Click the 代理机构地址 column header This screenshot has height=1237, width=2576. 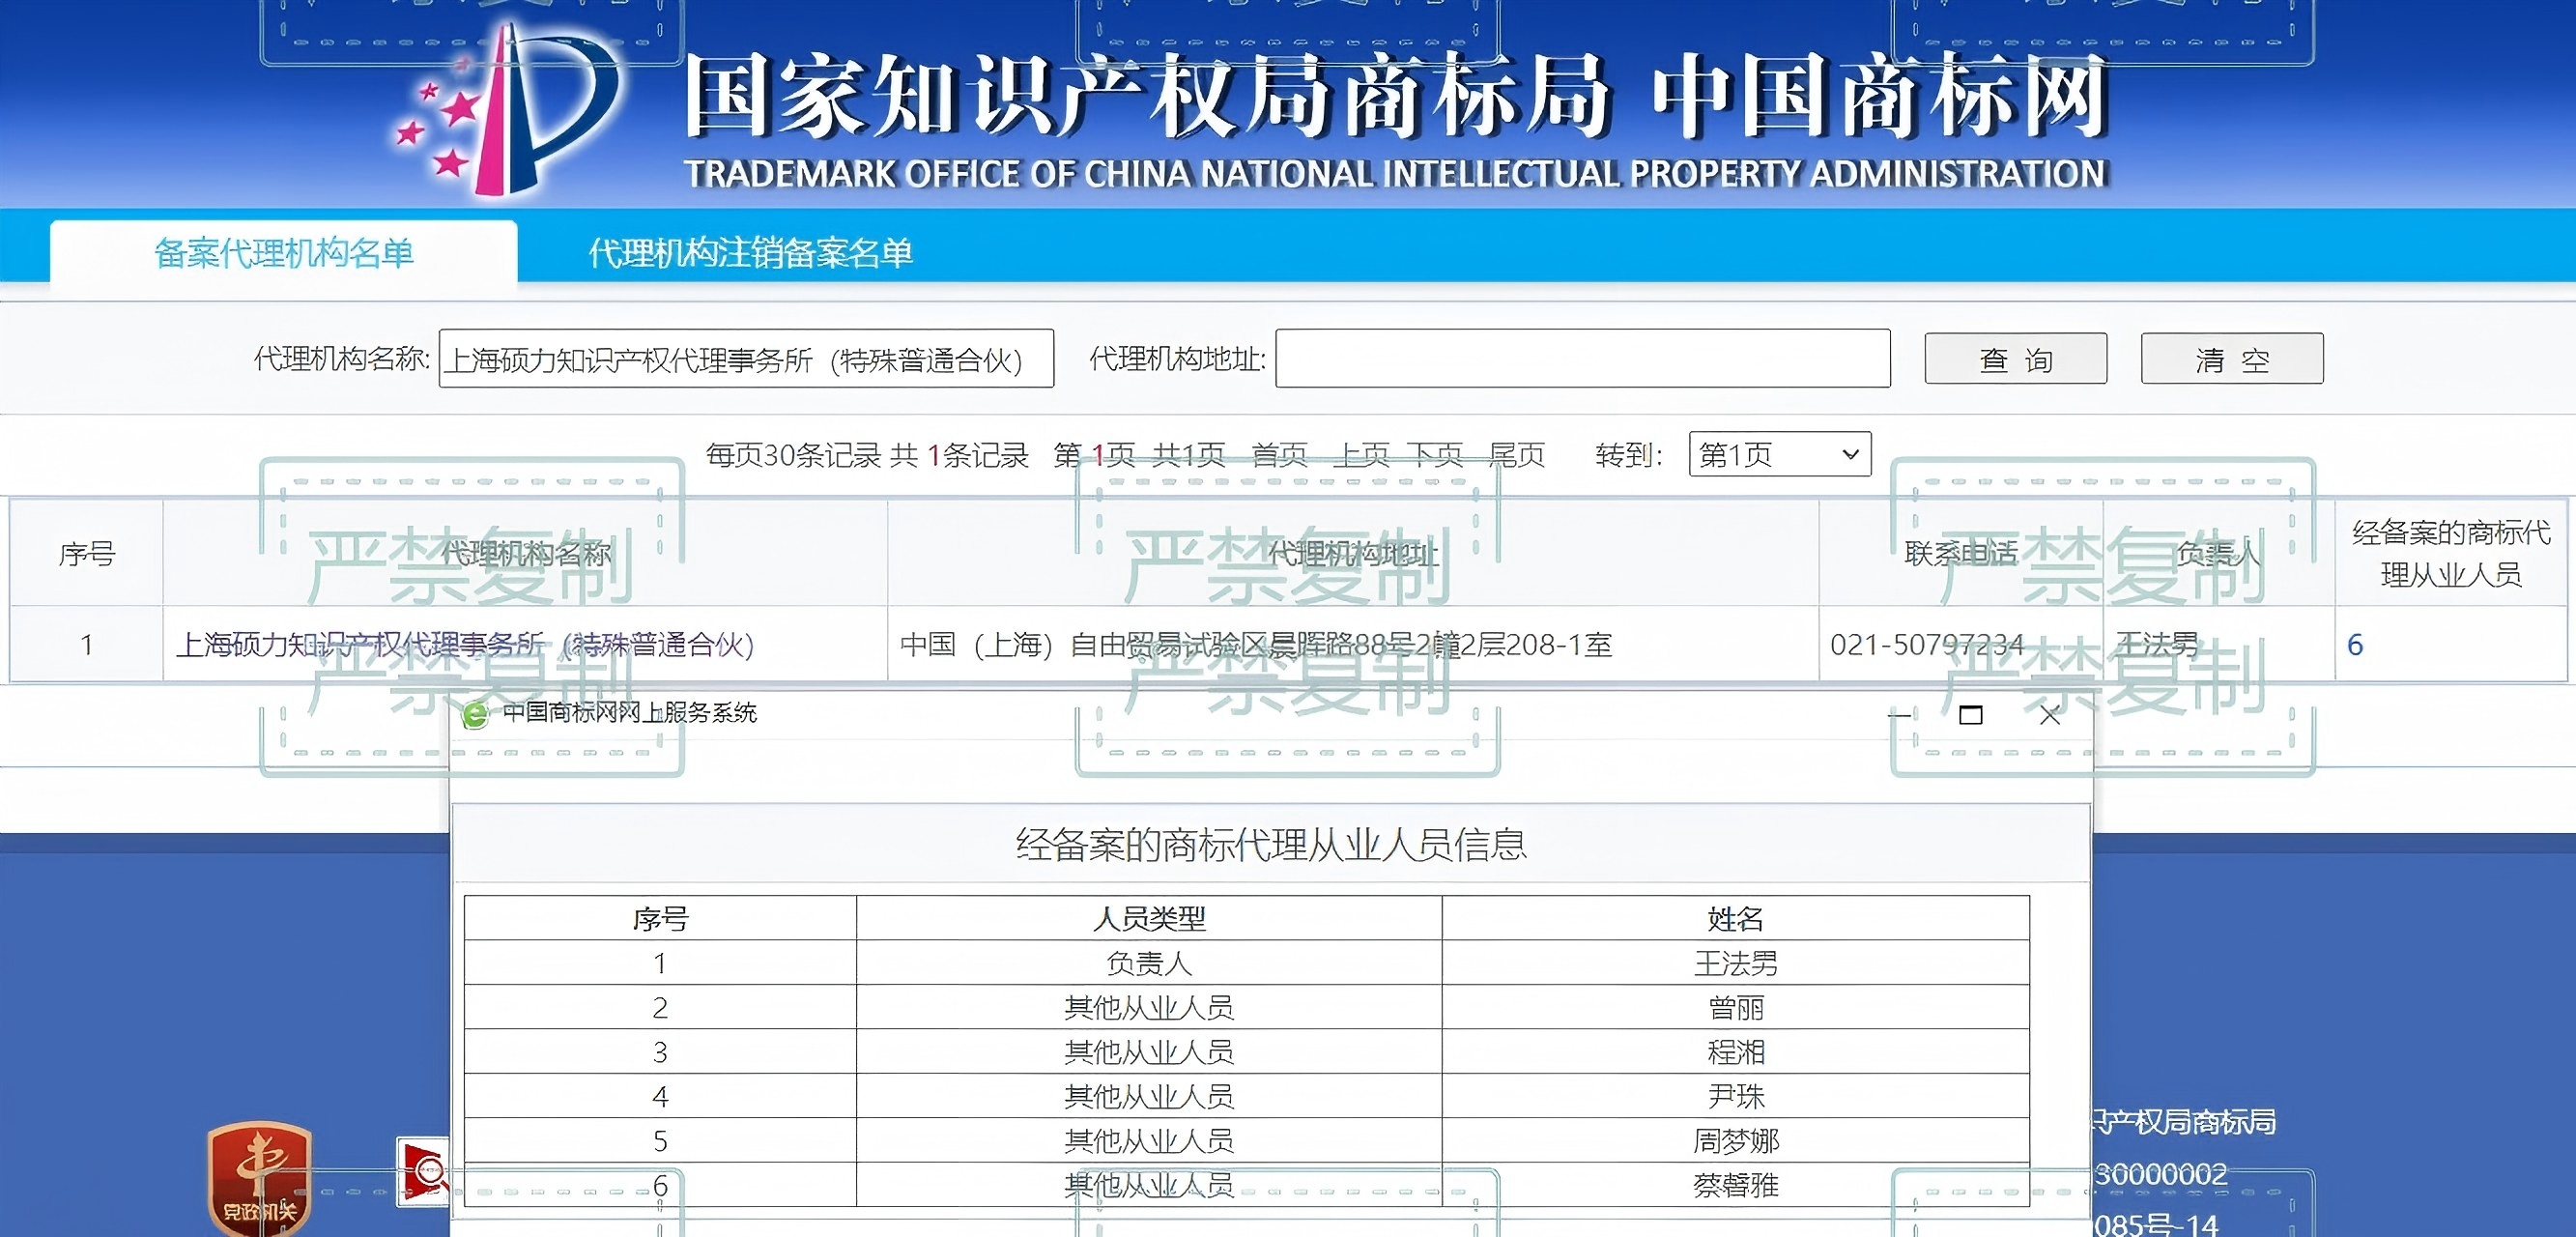1353,553
